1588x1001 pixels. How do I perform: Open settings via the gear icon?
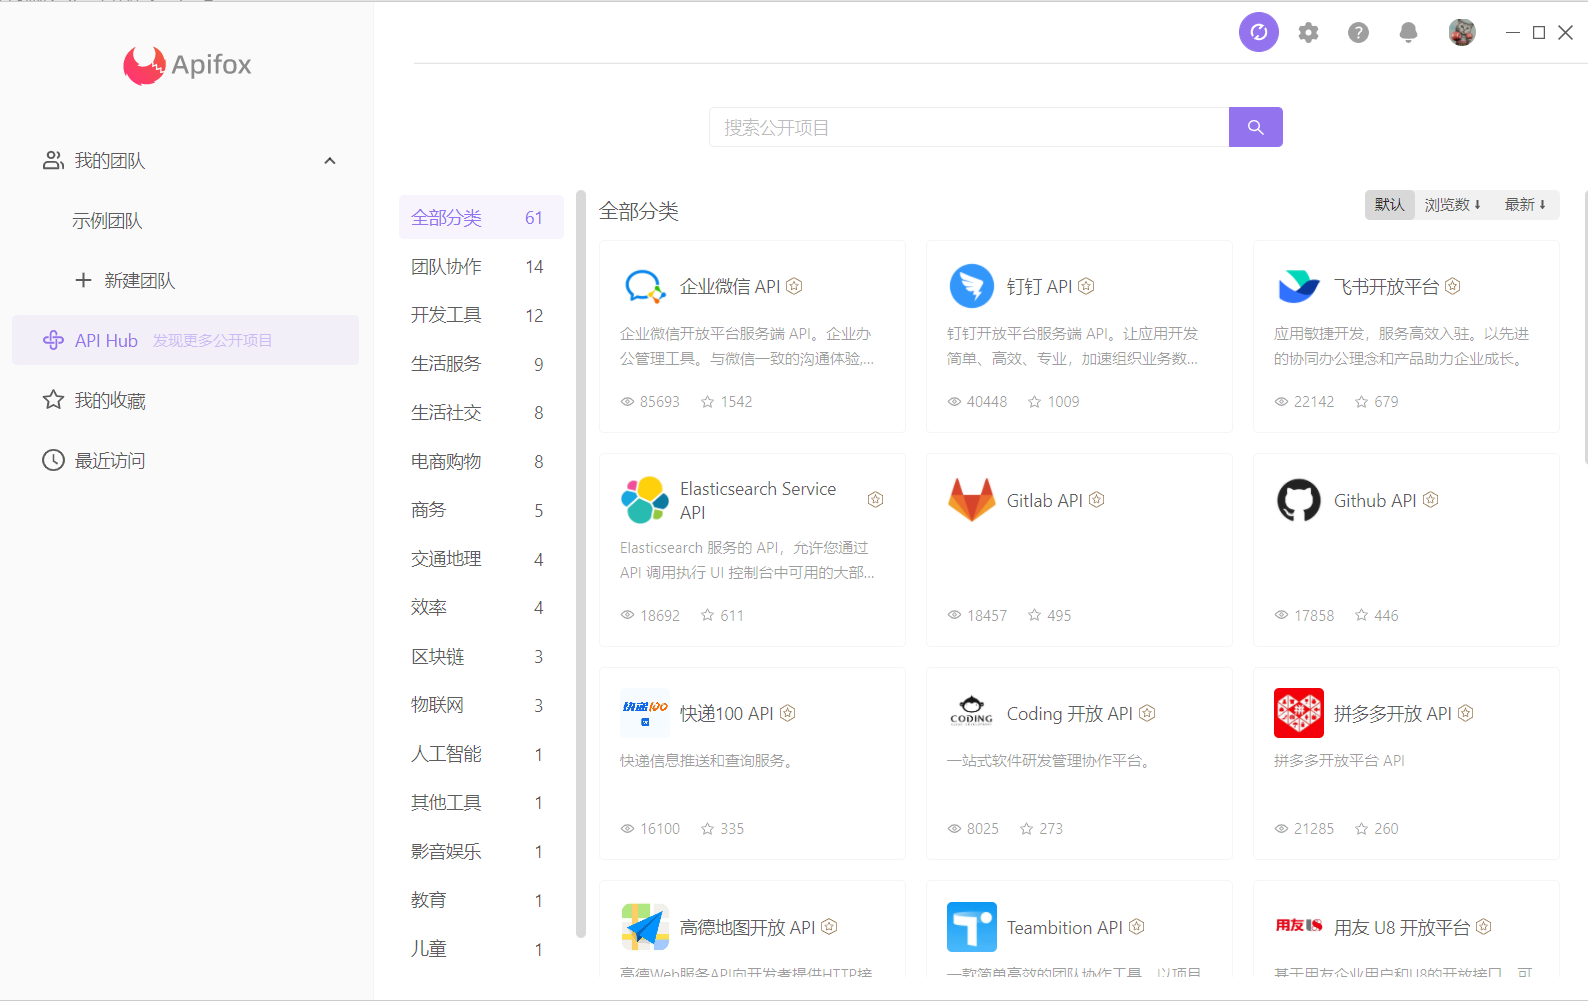click(x=1308, y=33)
